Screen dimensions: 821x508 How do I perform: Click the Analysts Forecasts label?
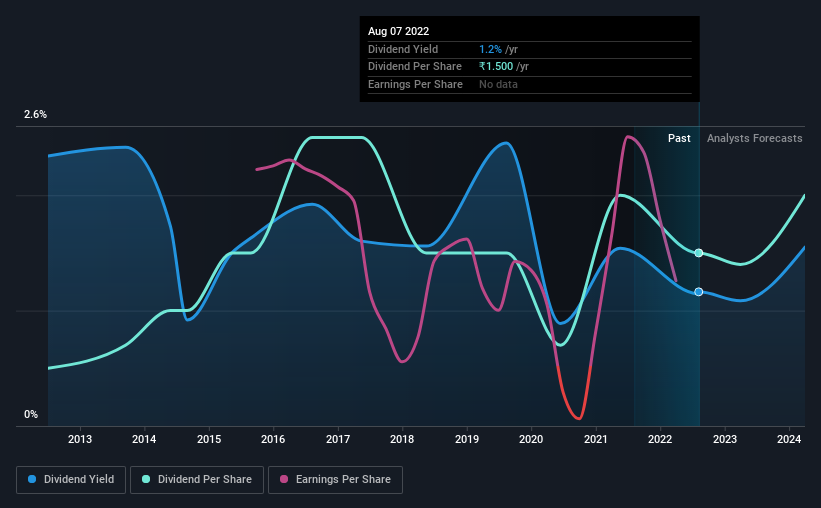[755, 138]
